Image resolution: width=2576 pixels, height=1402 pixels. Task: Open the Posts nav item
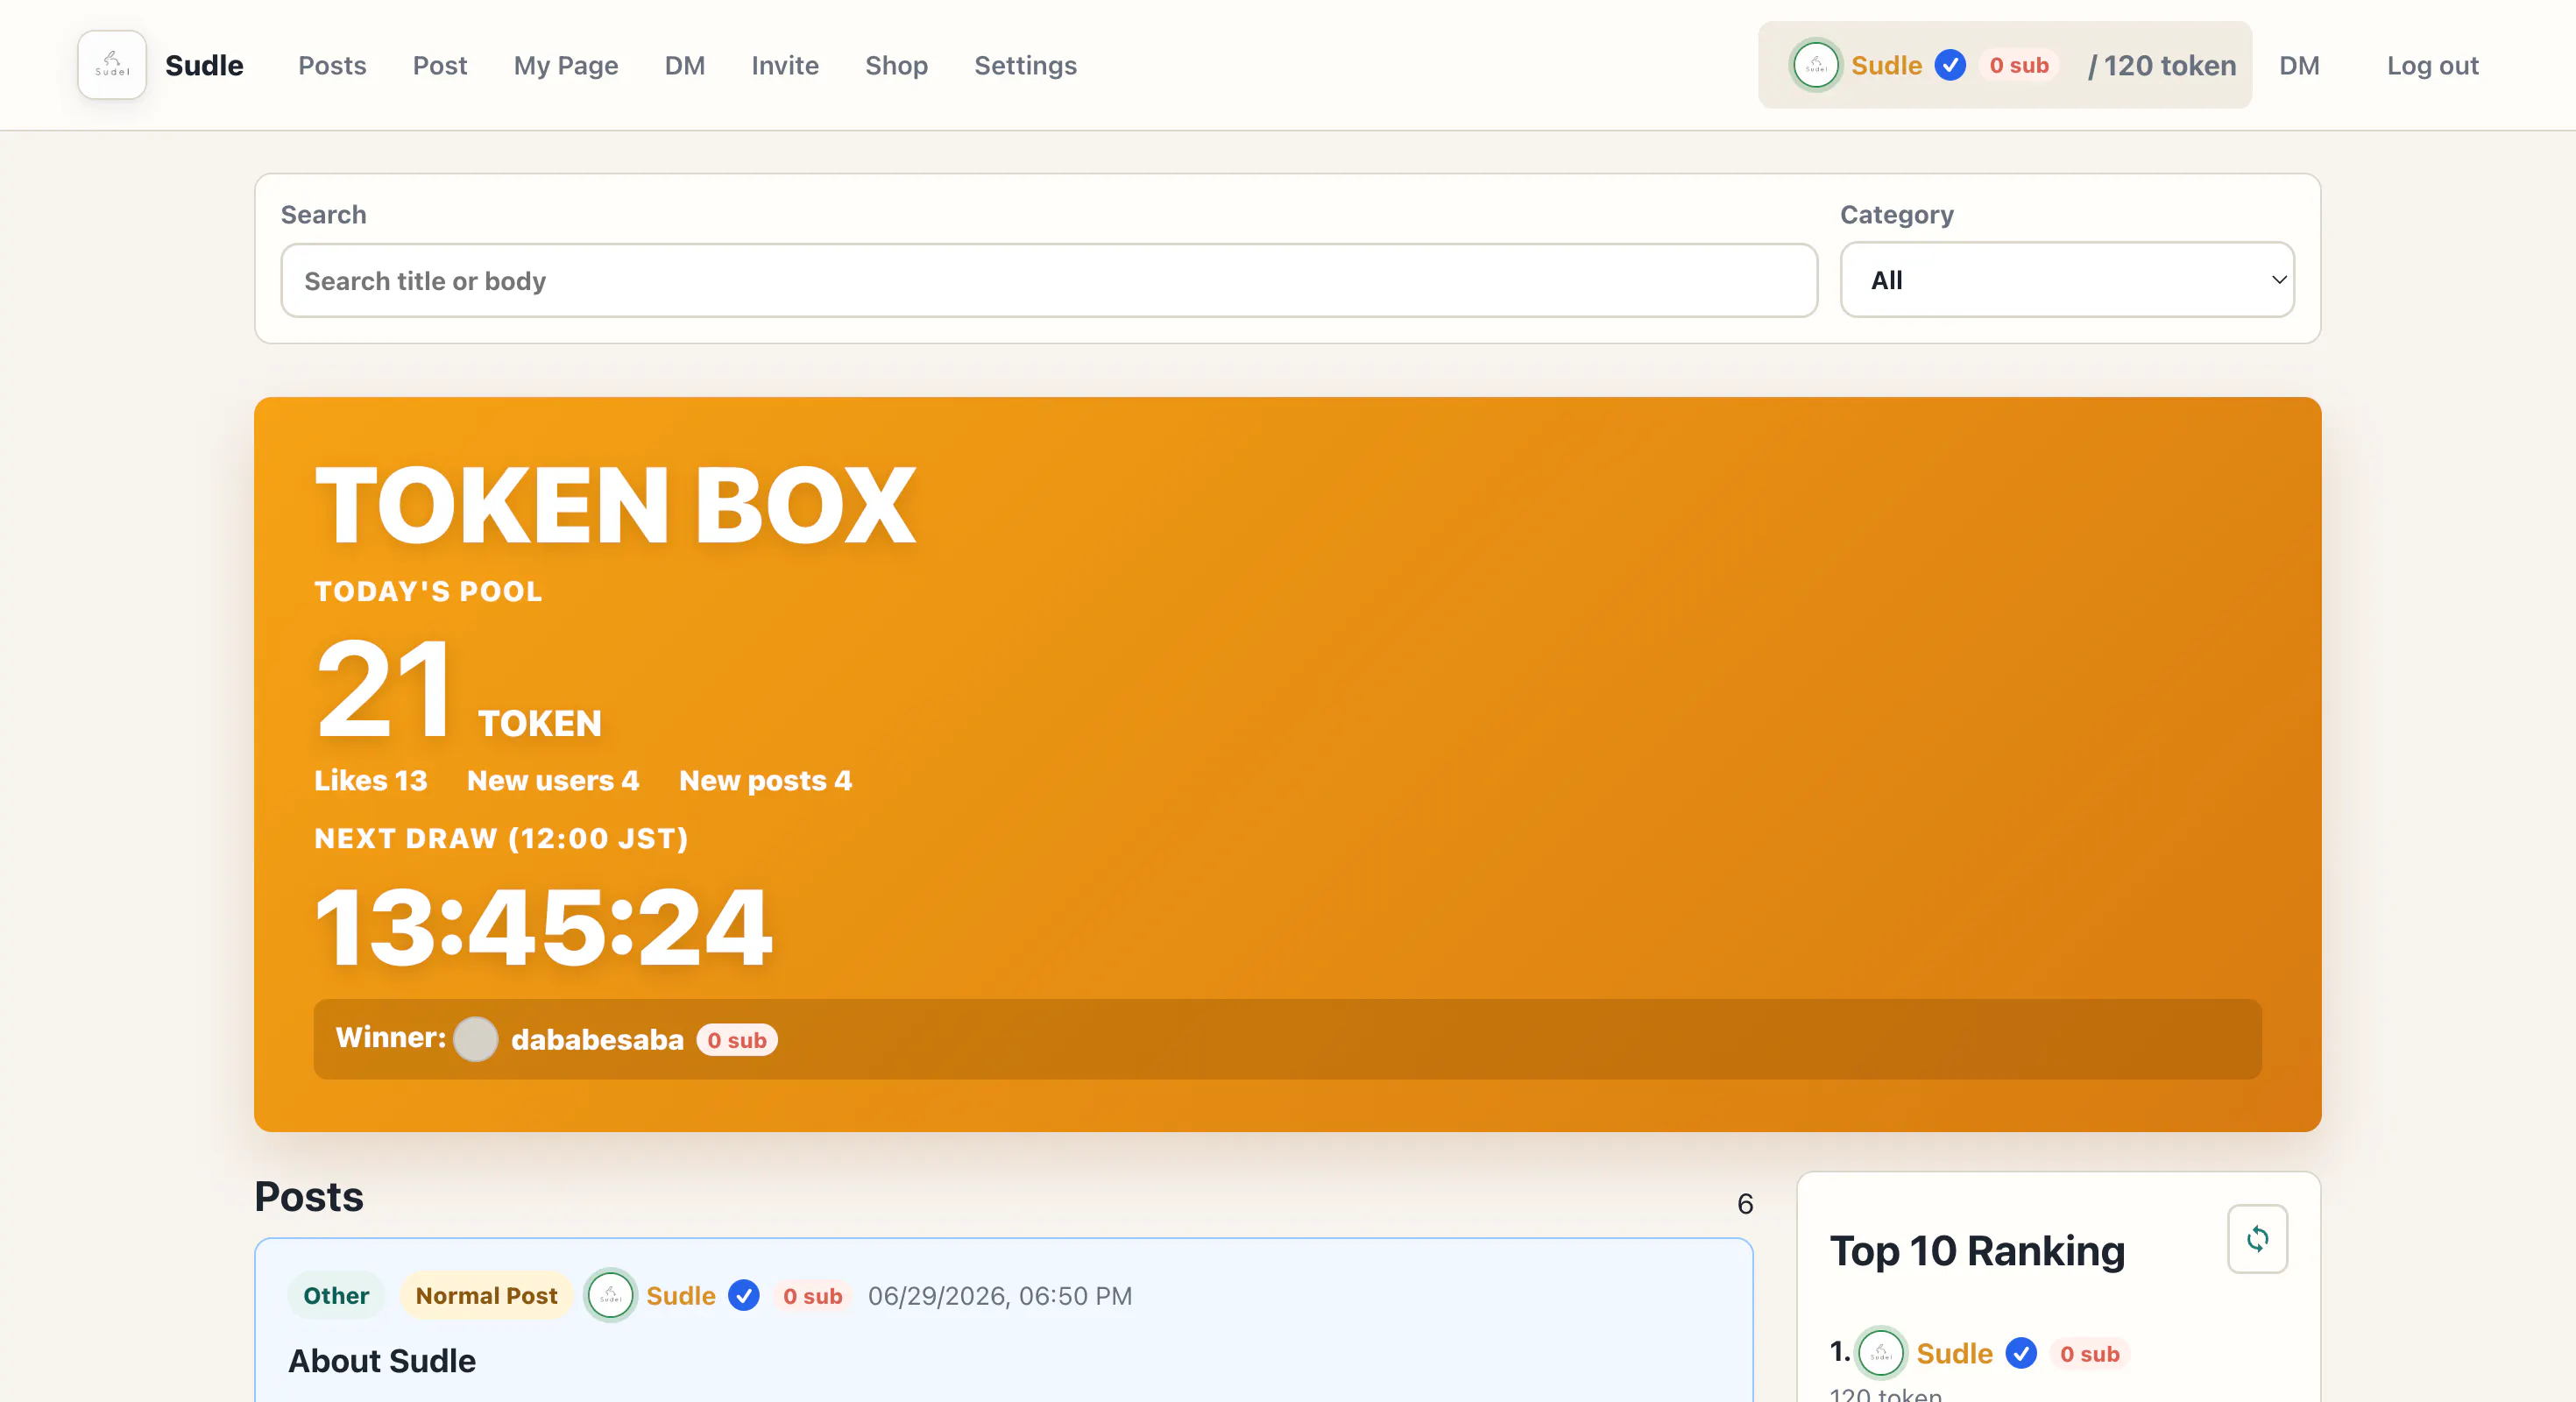pos(332,65)
